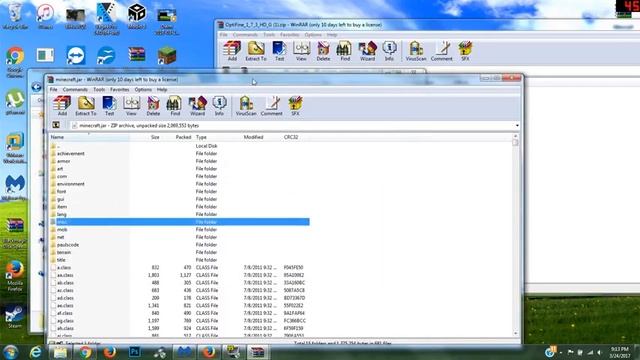Viewport: 640px width, 360px height.
Task: Click Comment in the OptiFine WinRAR window
Action: pyautogui.click(x=442, y=51)
